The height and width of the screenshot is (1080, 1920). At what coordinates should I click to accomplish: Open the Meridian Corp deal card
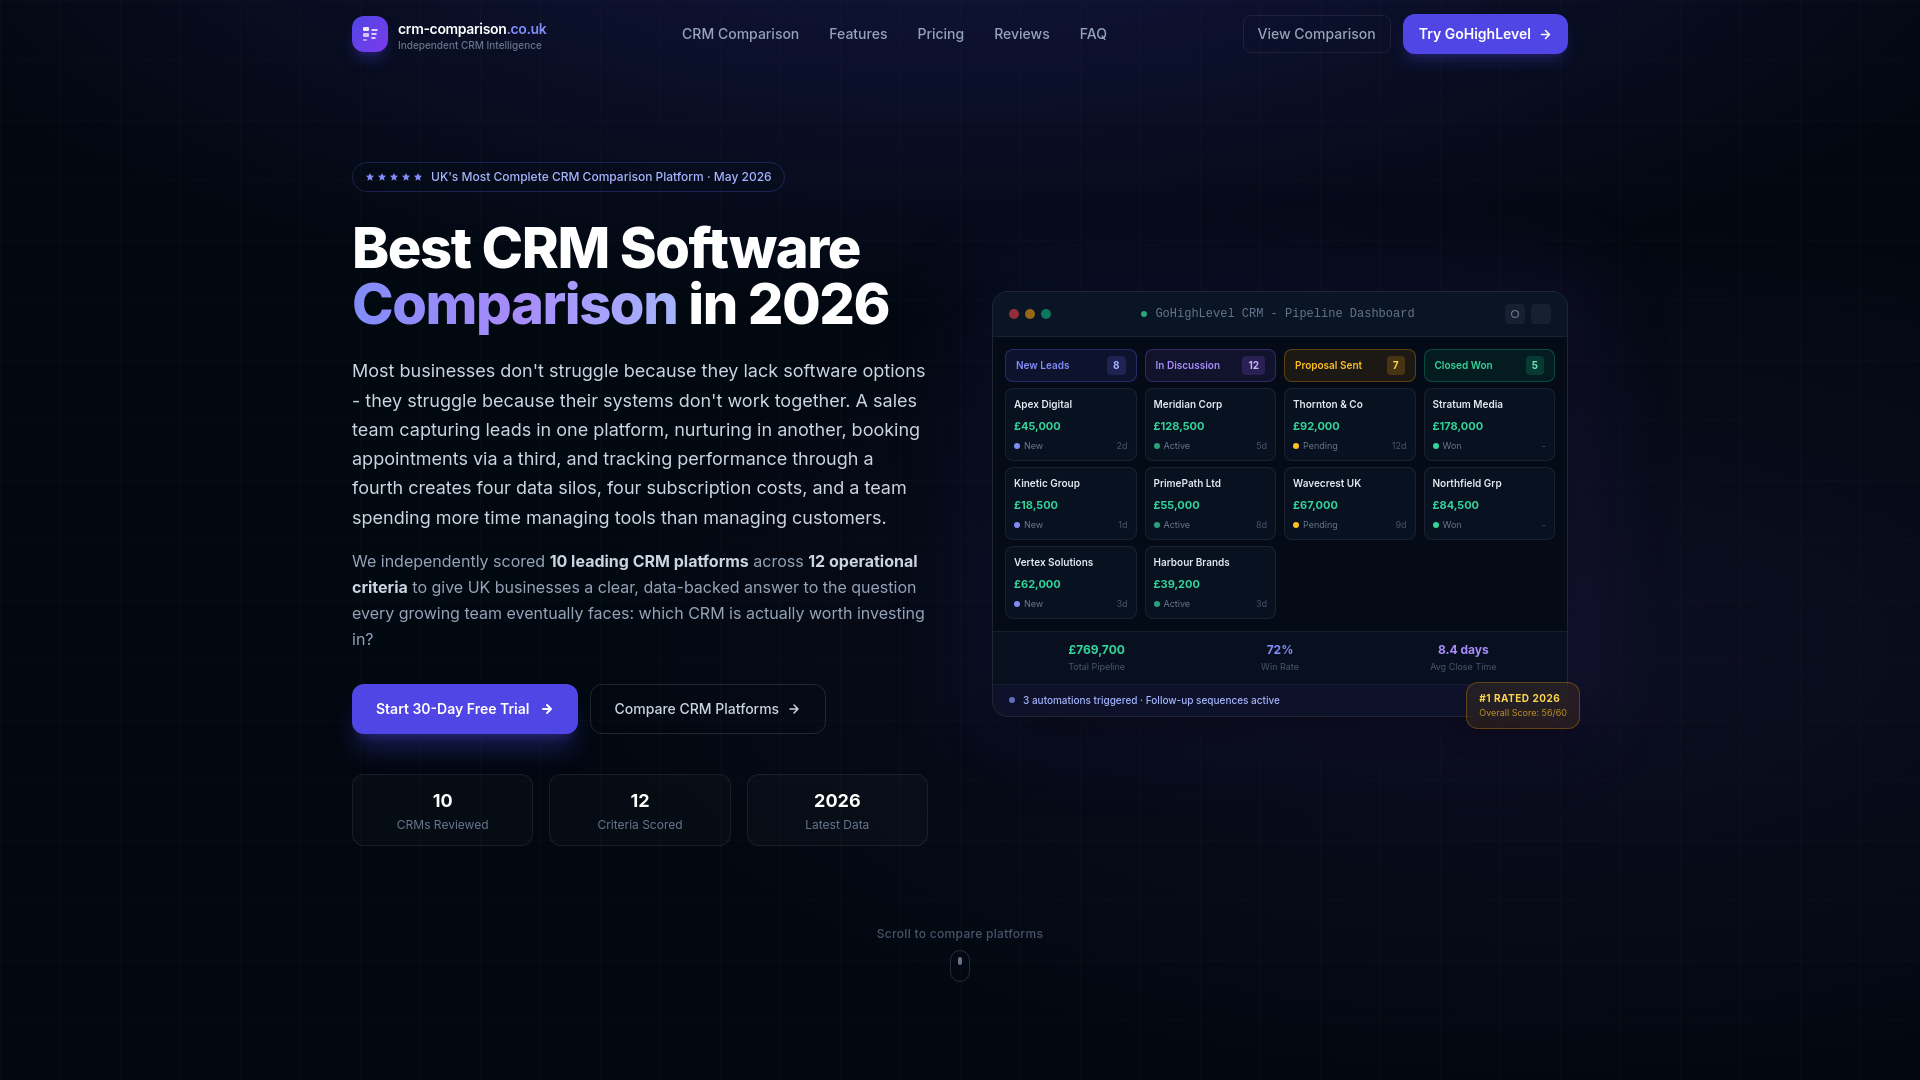tap(1210, 424)
